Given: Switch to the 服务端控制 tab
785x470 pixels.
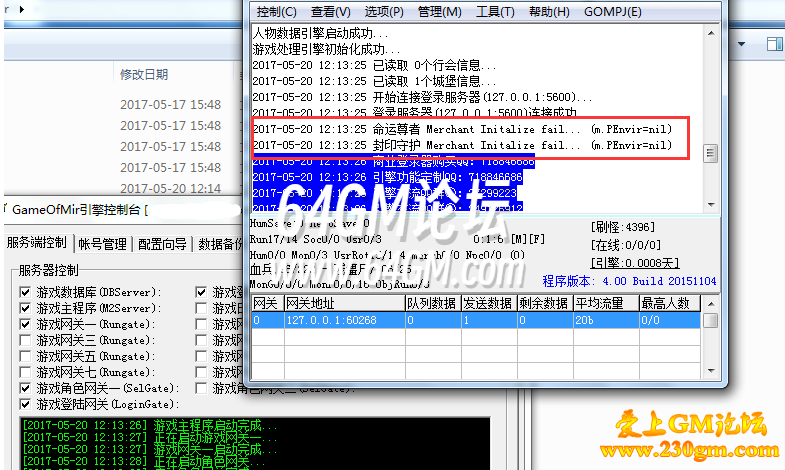Looking at the screenshot, I should [37, 243].
